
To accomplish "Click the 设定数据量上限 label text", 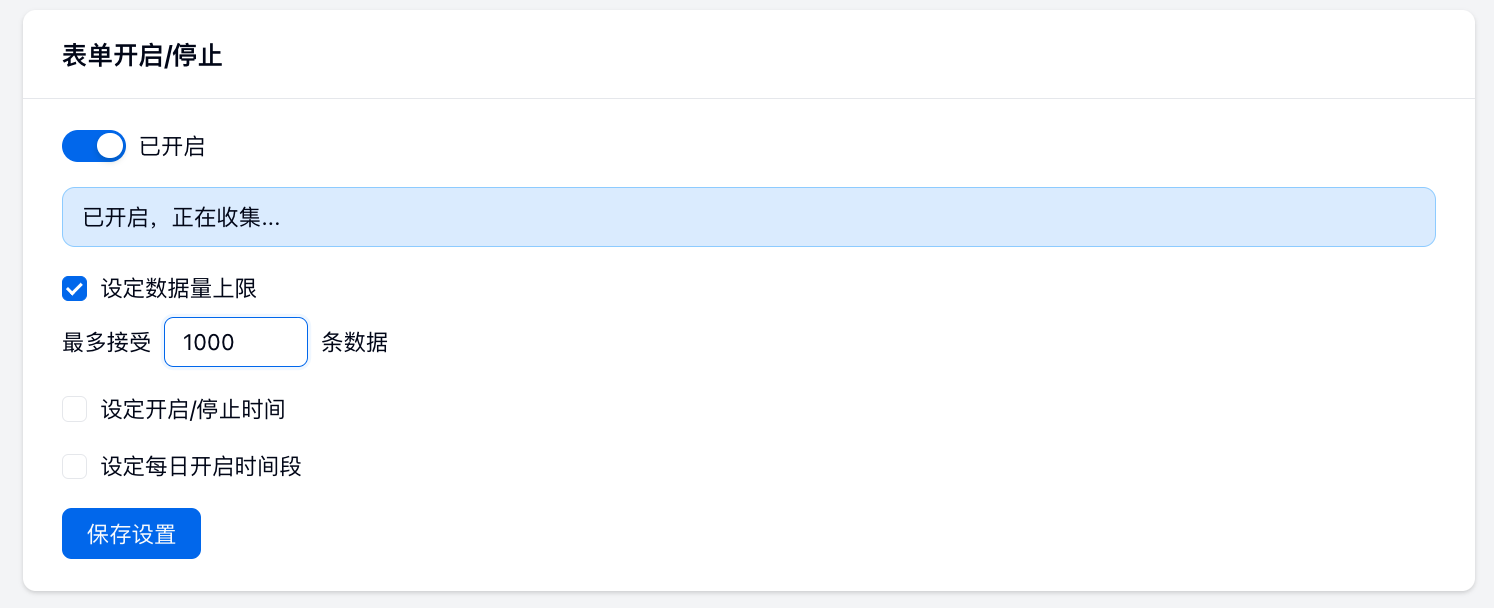I will [x=179, y=289].
